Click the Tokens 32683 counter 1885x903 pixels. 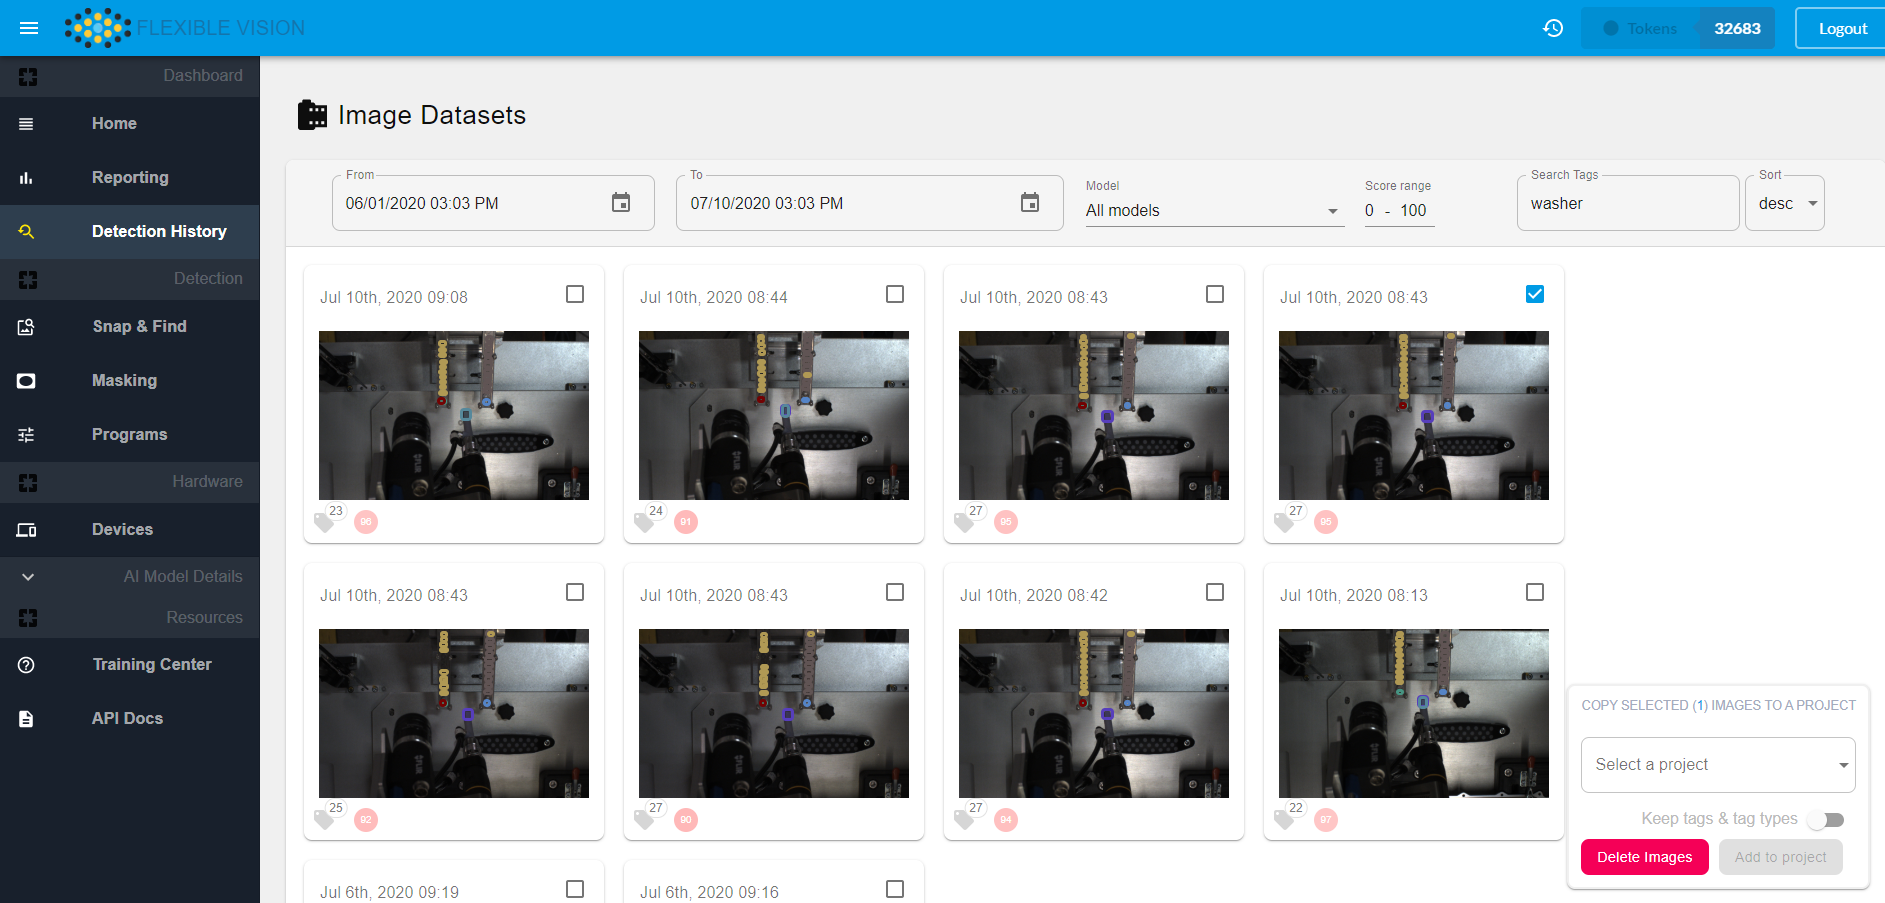[1678, 28]
